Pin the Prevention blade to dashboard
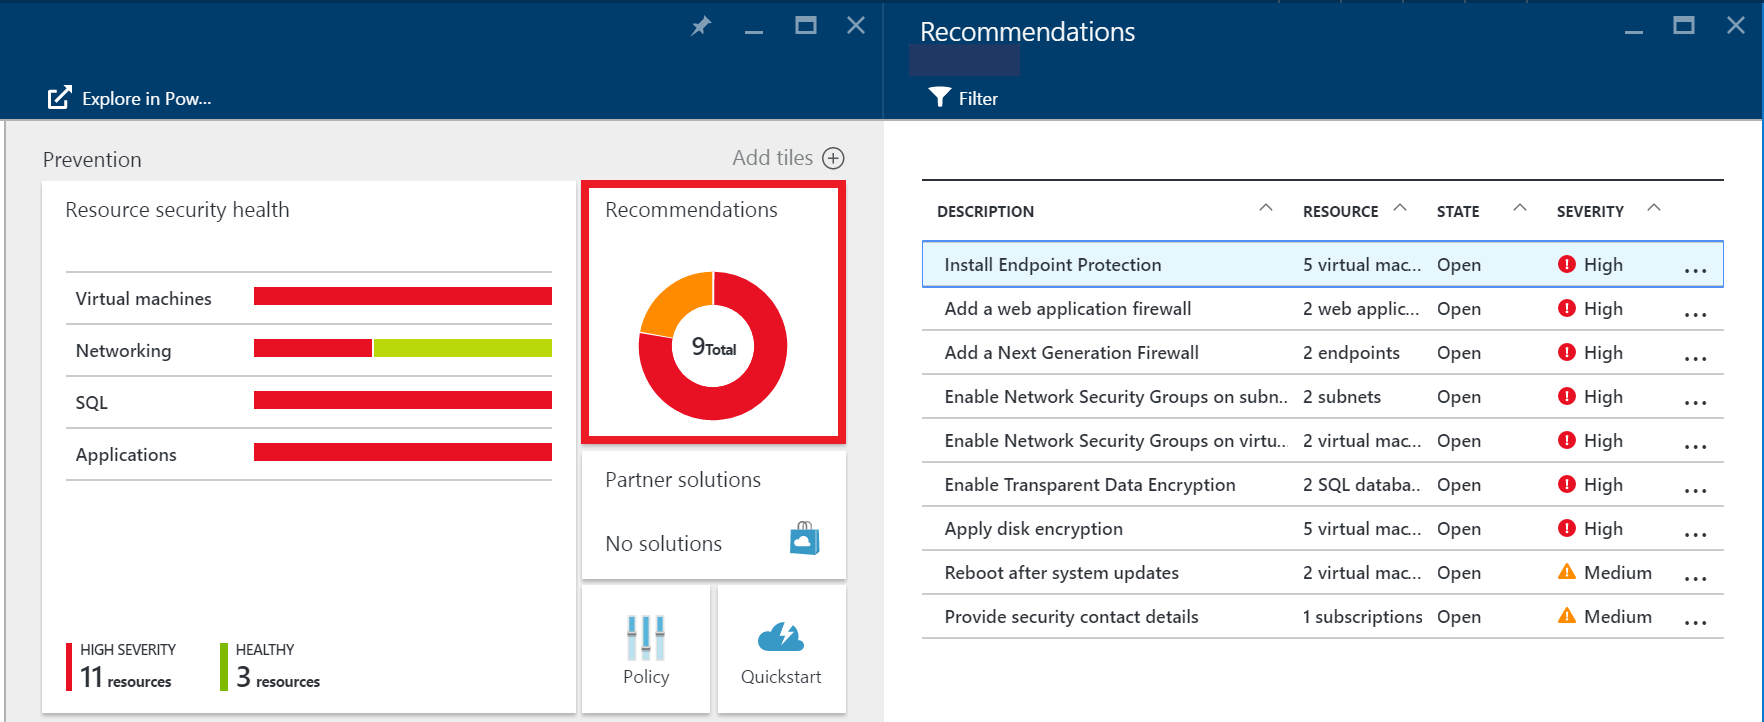 701,26
